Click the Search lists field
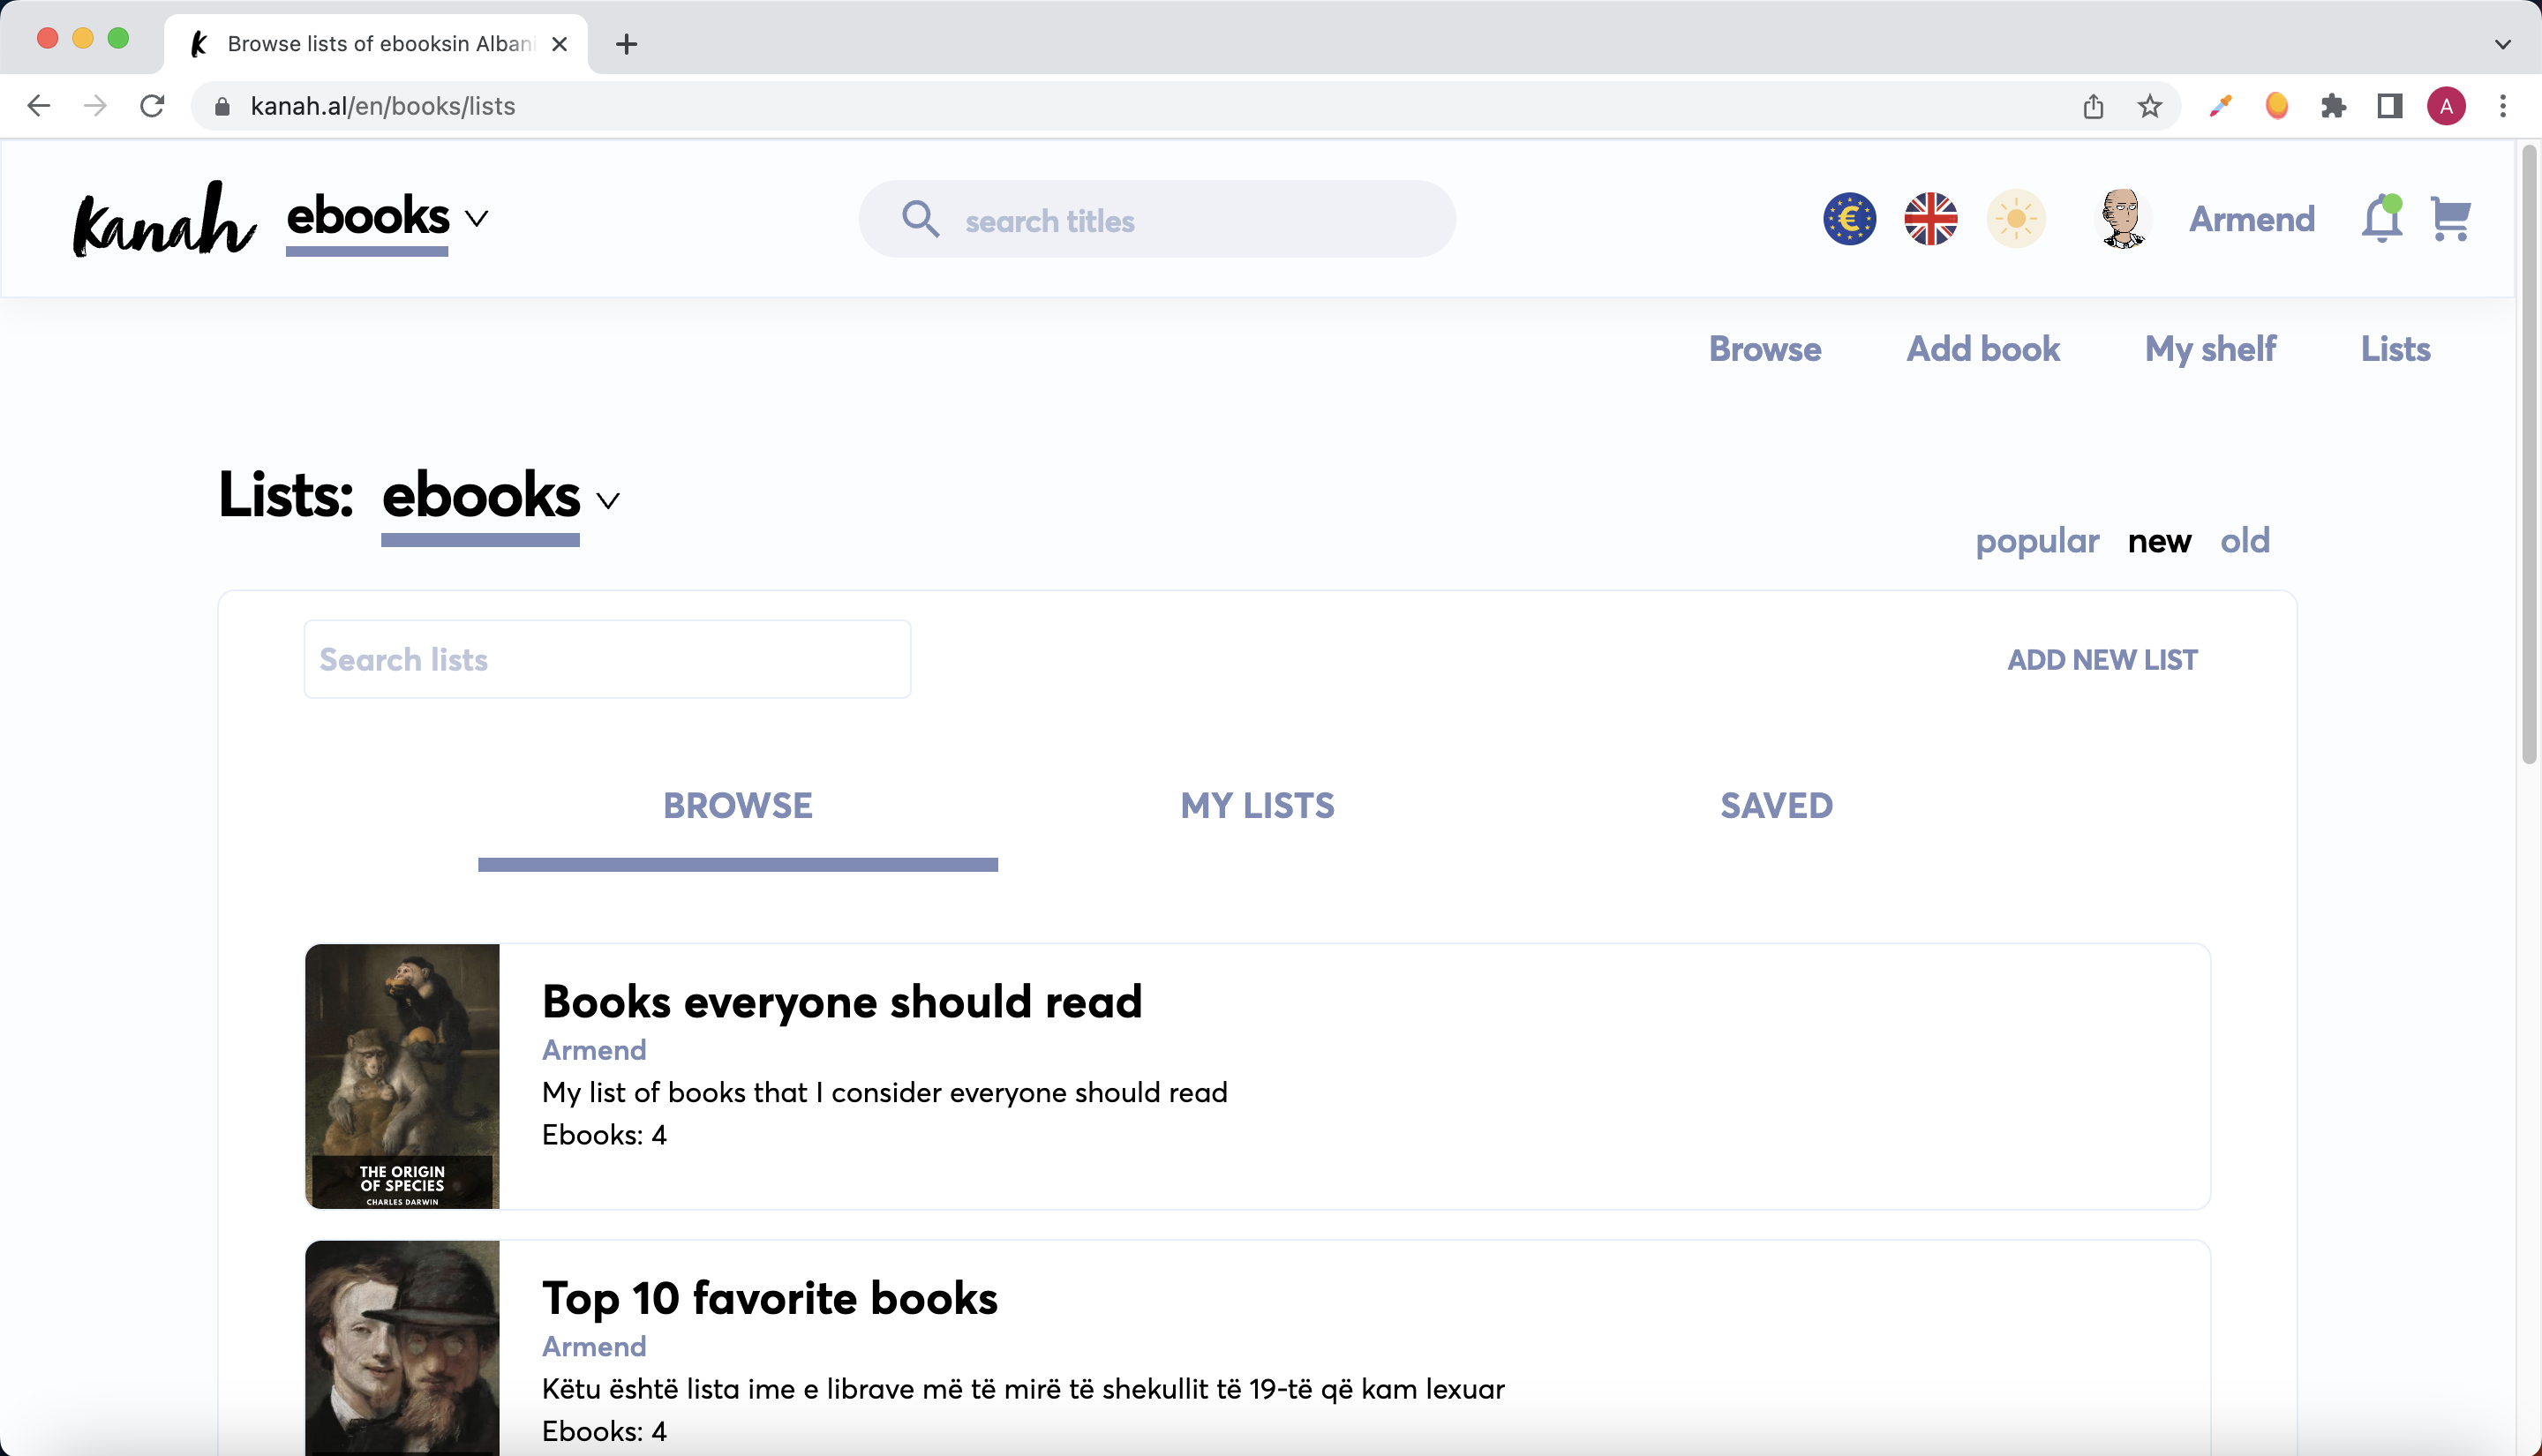2542x1456 pixels. coord(607,659)
